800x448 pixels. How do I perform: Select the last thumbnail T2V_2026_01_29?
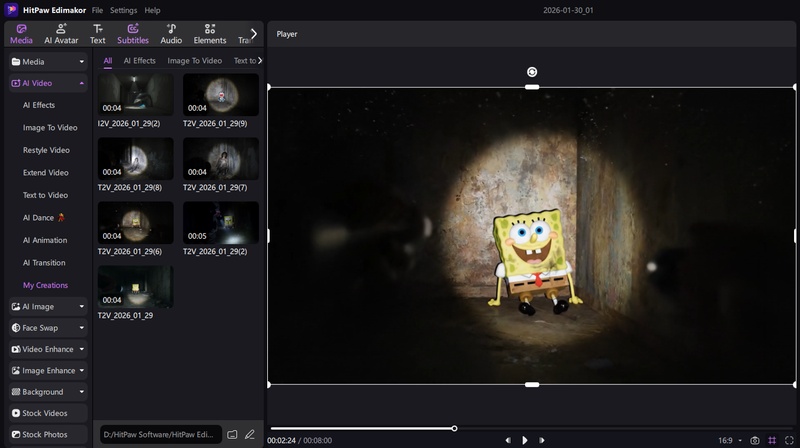(136, 287)
